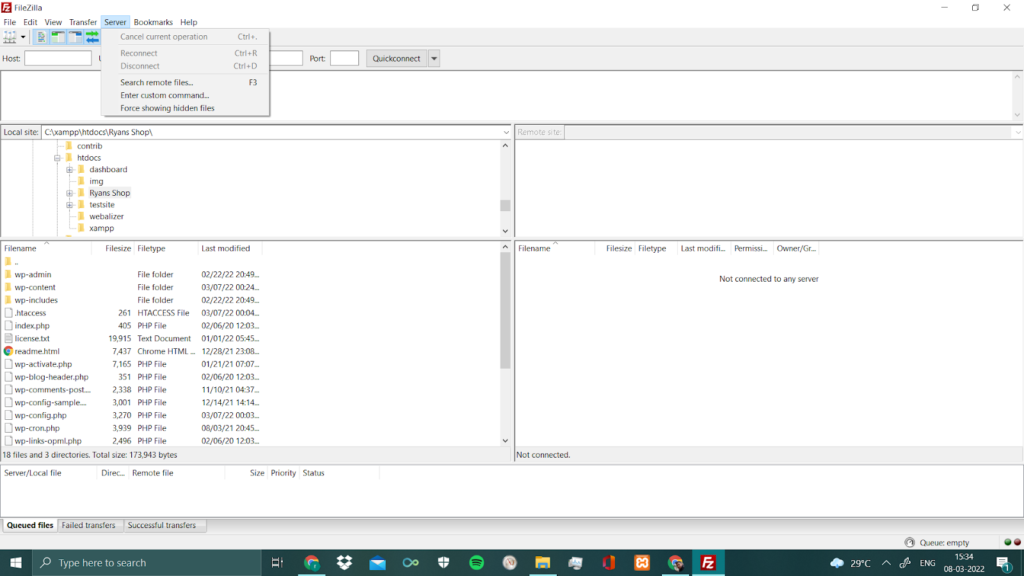The width and height of the screenshot is (1024, 576).
Task: Toggle the remote directory tree display
Action: [x=75, y=37]
